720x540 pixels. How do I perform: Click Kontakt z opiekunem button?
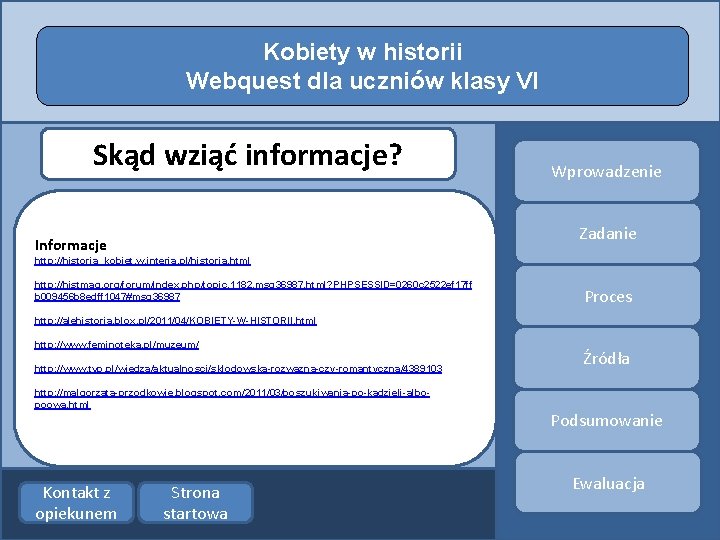click(x=76, y=502)
